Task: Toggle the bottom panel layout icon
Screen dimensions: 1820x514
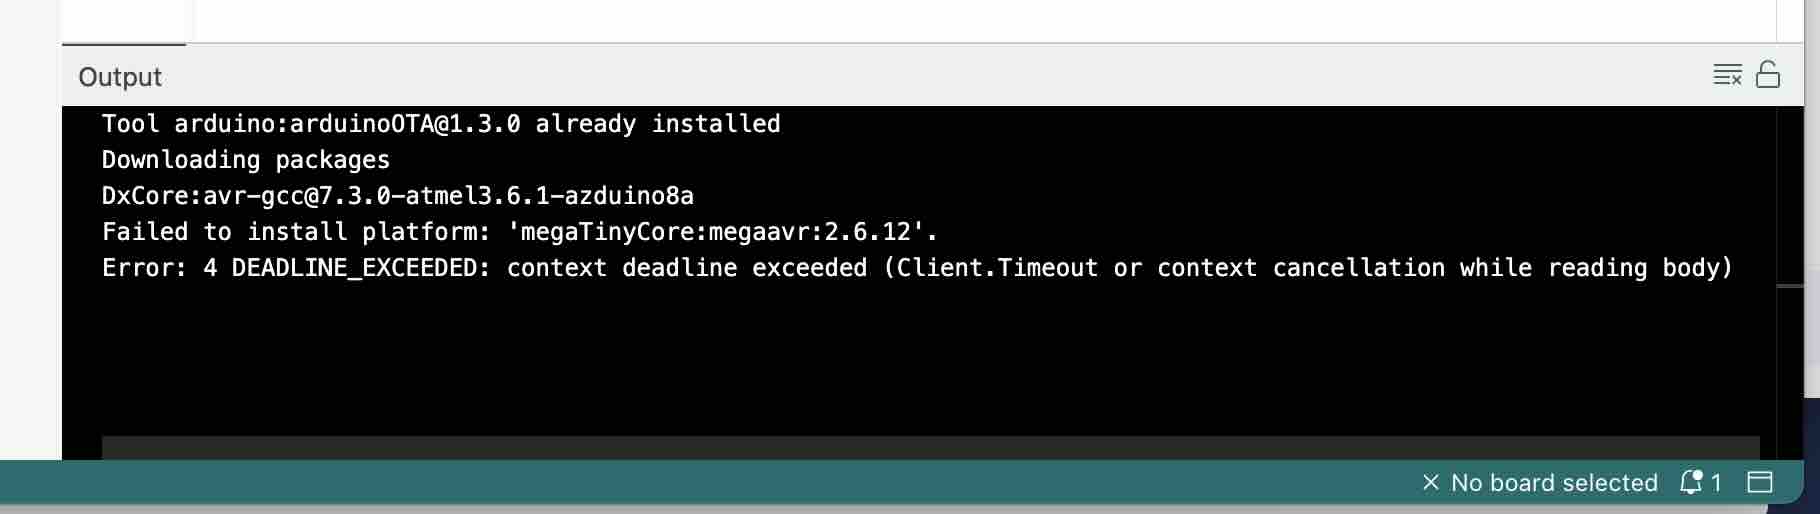Action: tap(1760, 483)
